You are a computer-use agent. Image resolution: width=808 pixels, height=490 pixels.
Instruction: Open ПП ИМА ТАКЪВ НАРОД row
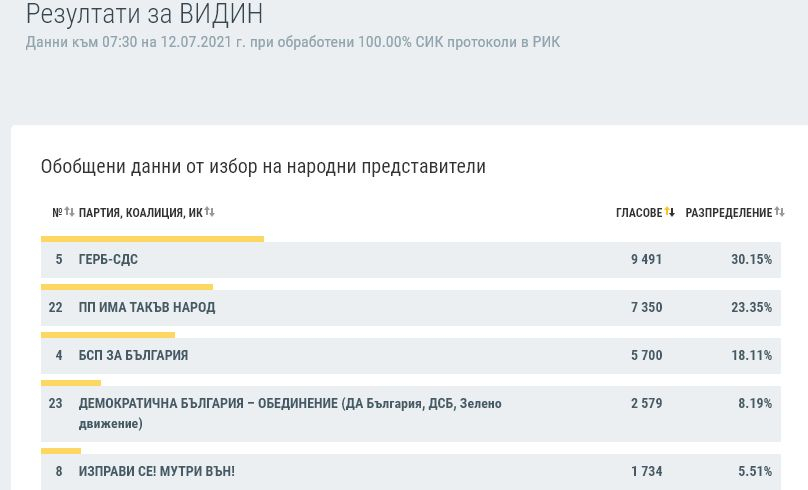coord(411,308)
